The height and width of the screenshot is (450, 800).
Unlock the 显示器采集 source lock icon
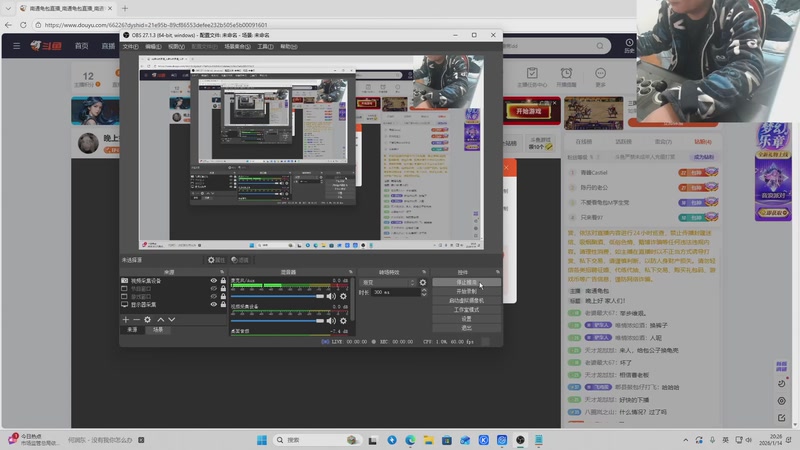(x=223, y=305)
